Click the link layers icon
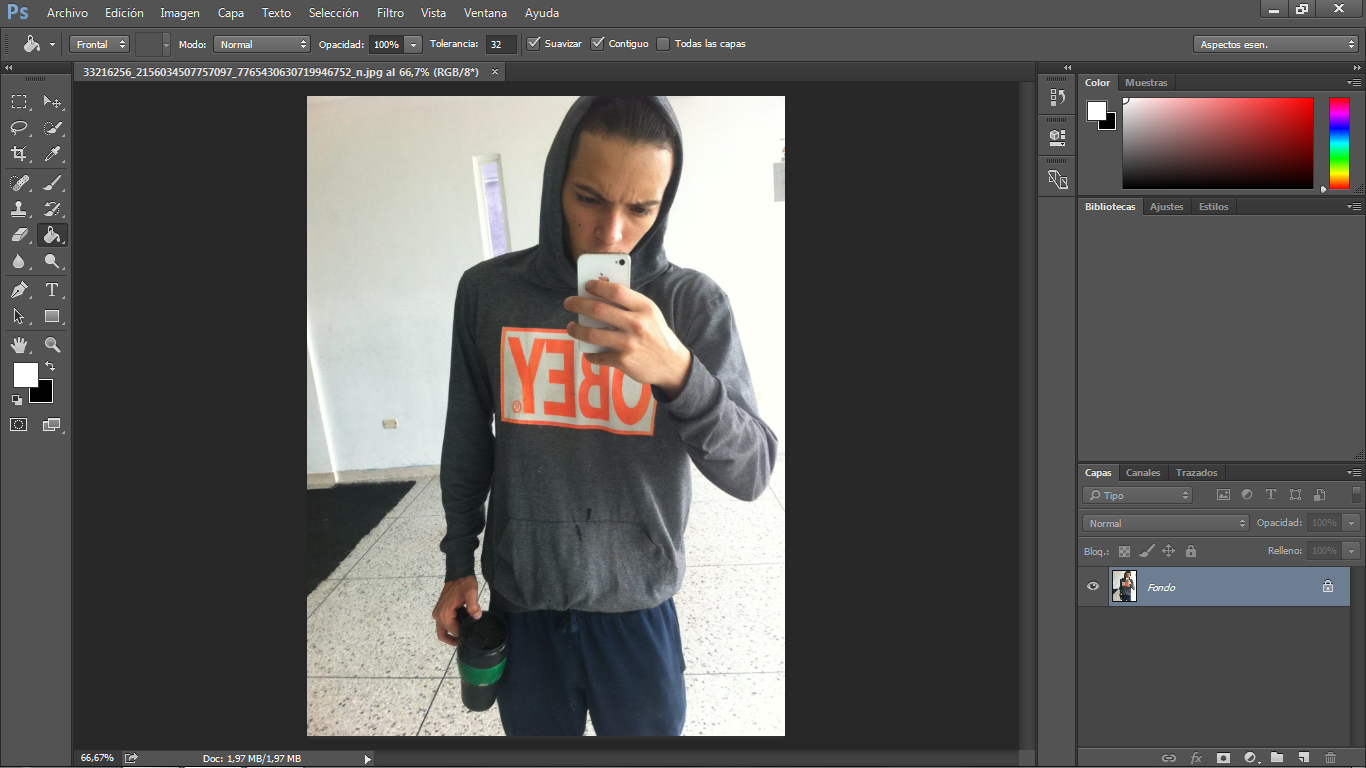The width and height of the screenshot is (1366, 768). pyautogui.click(x=1168, y=758)
